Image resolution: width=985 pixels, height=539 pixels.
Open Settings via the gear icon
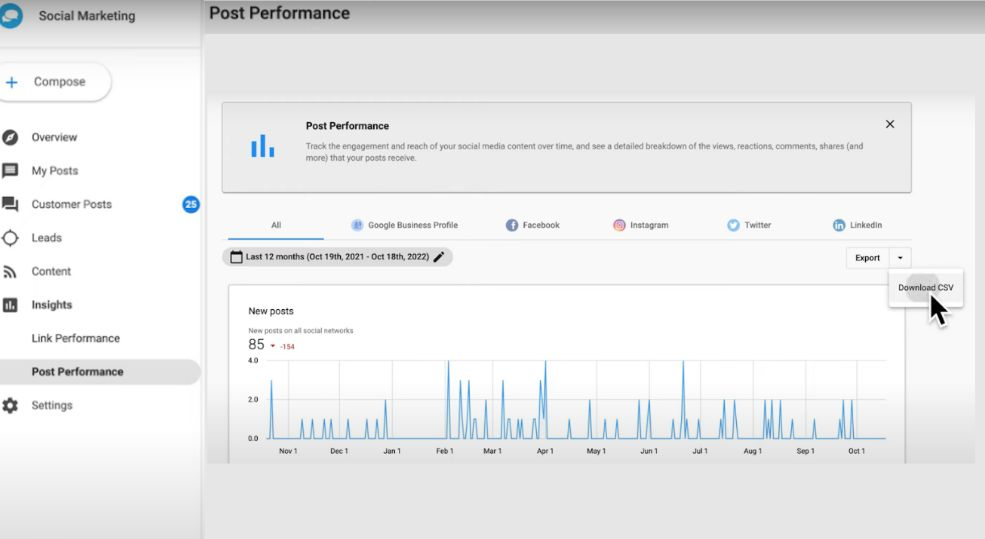[x=10, y=405]
